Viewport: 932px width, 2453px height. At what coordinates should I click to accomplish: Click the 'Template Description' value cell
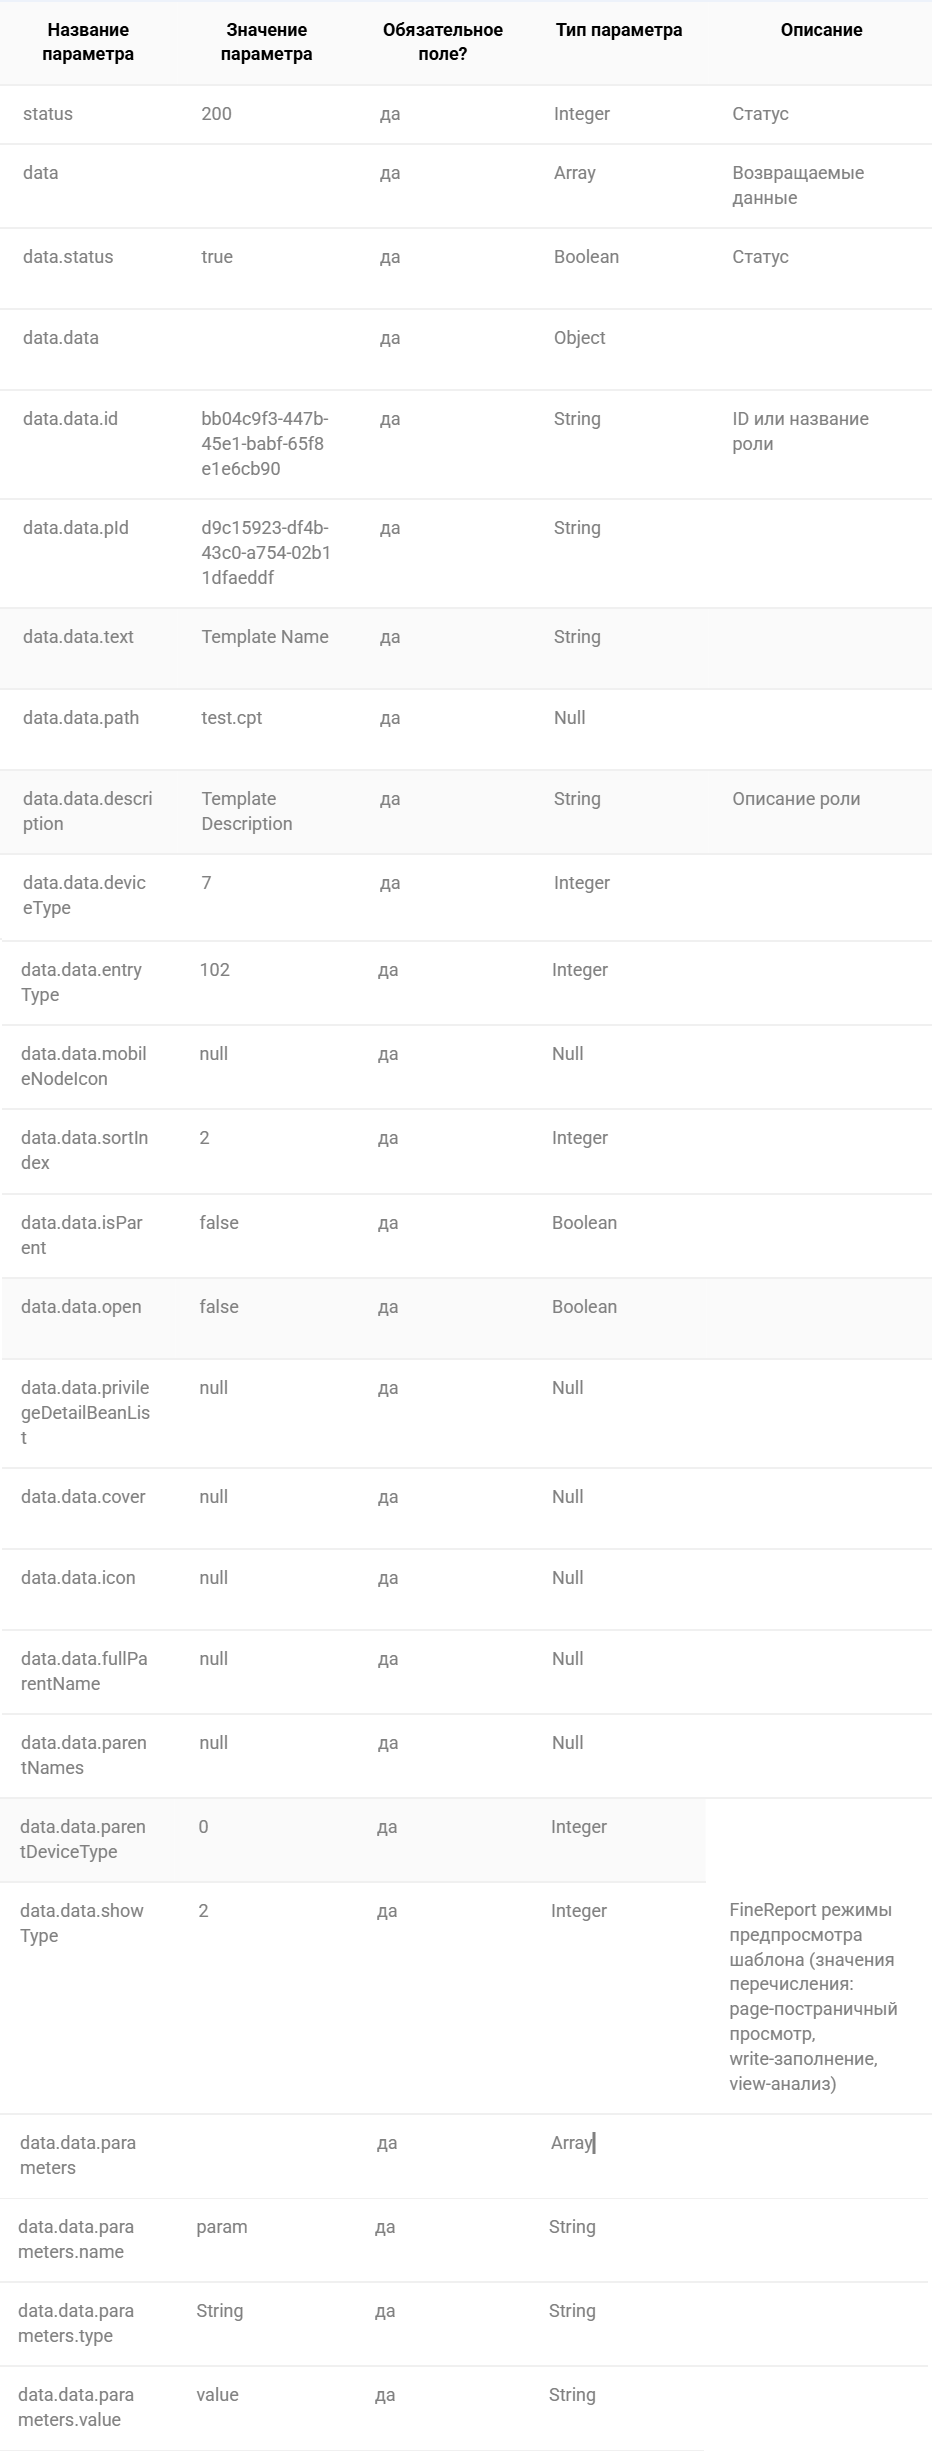point(247,811)
